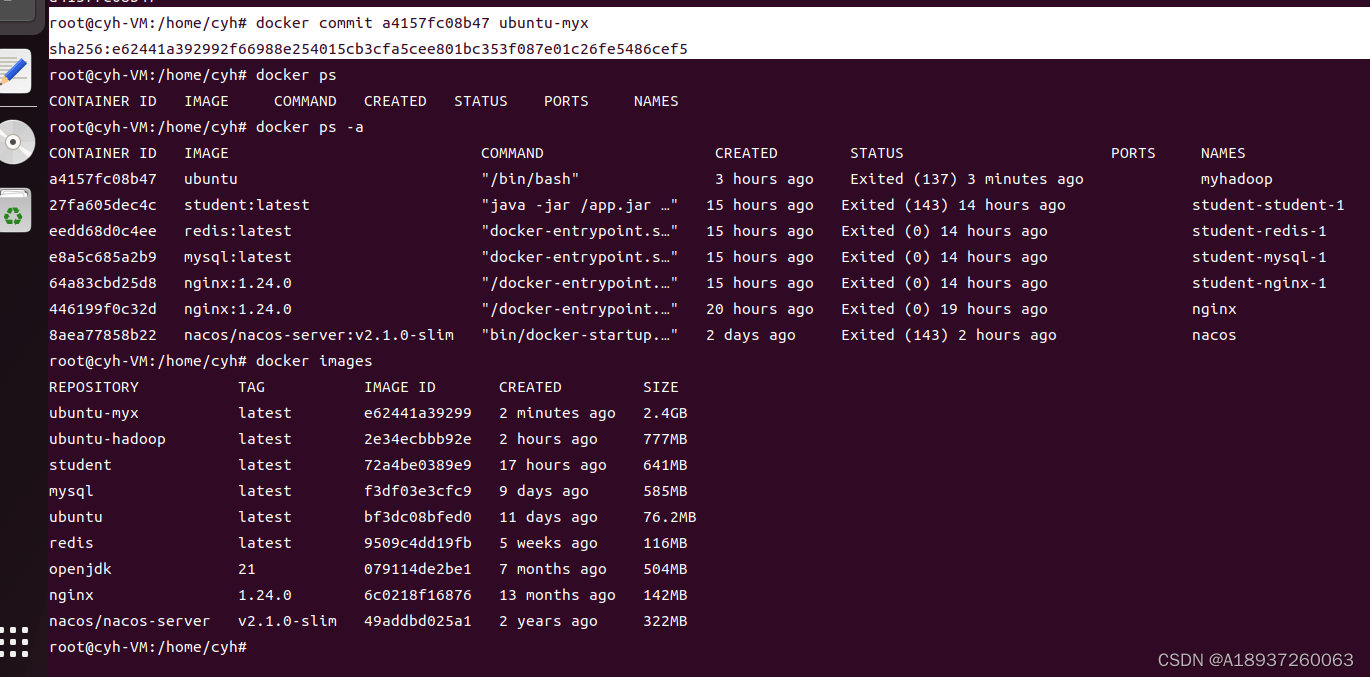Click the 'student-nginx-1' container name
The image size is (1370, 677).
tap(1259, 283)
